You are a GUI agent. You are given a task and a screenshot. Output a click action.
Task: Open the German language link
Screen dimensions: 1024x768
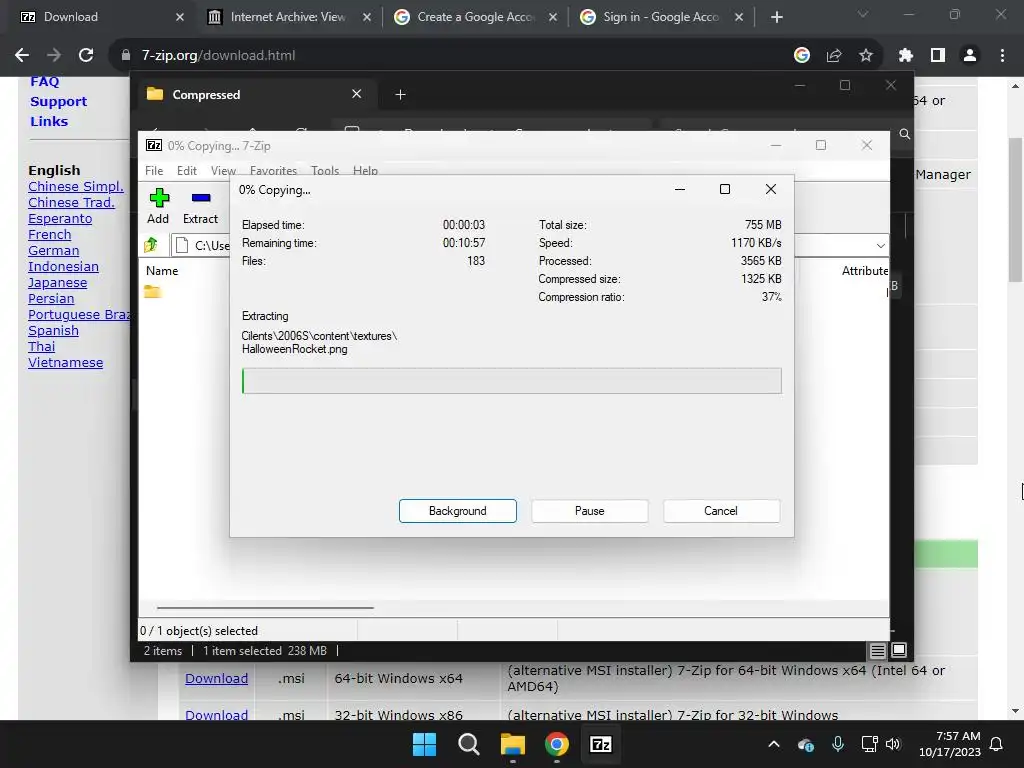pos(54,251)
